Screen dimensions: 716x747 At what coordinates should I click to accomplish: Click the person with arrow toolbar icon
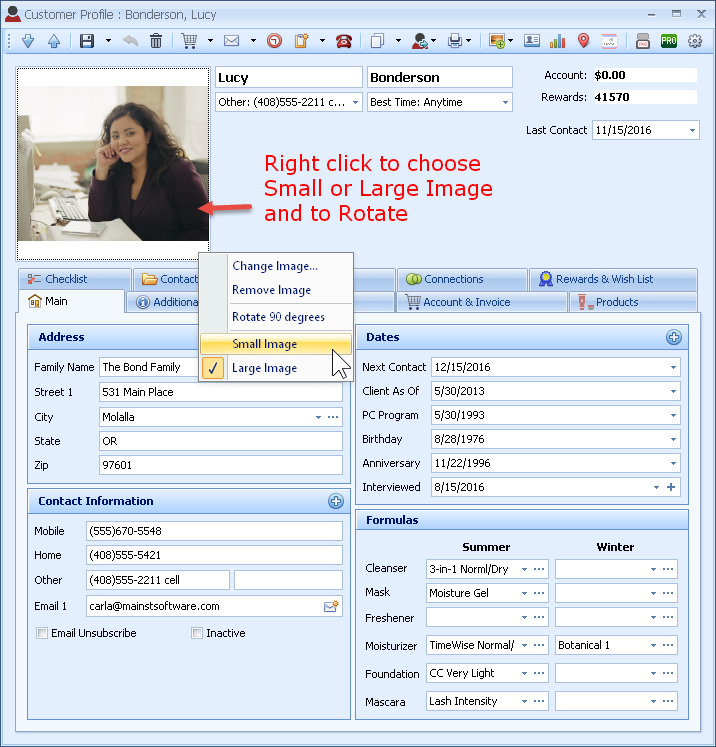pos(420,41)
